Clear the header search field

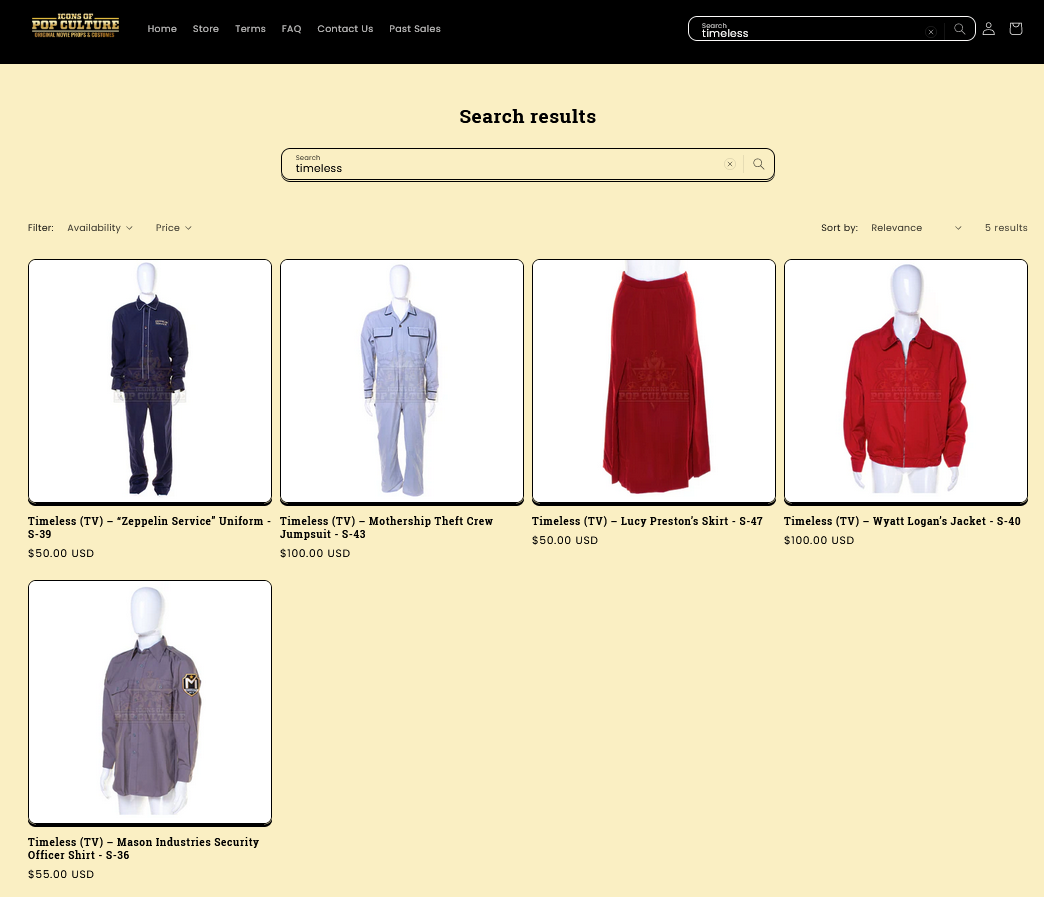(x=931, y=32)
